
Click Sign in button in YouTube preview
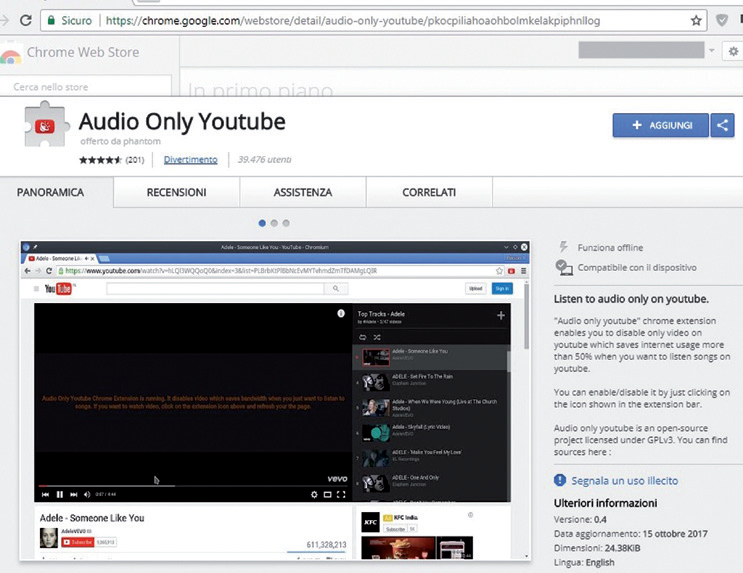(502, 288)
